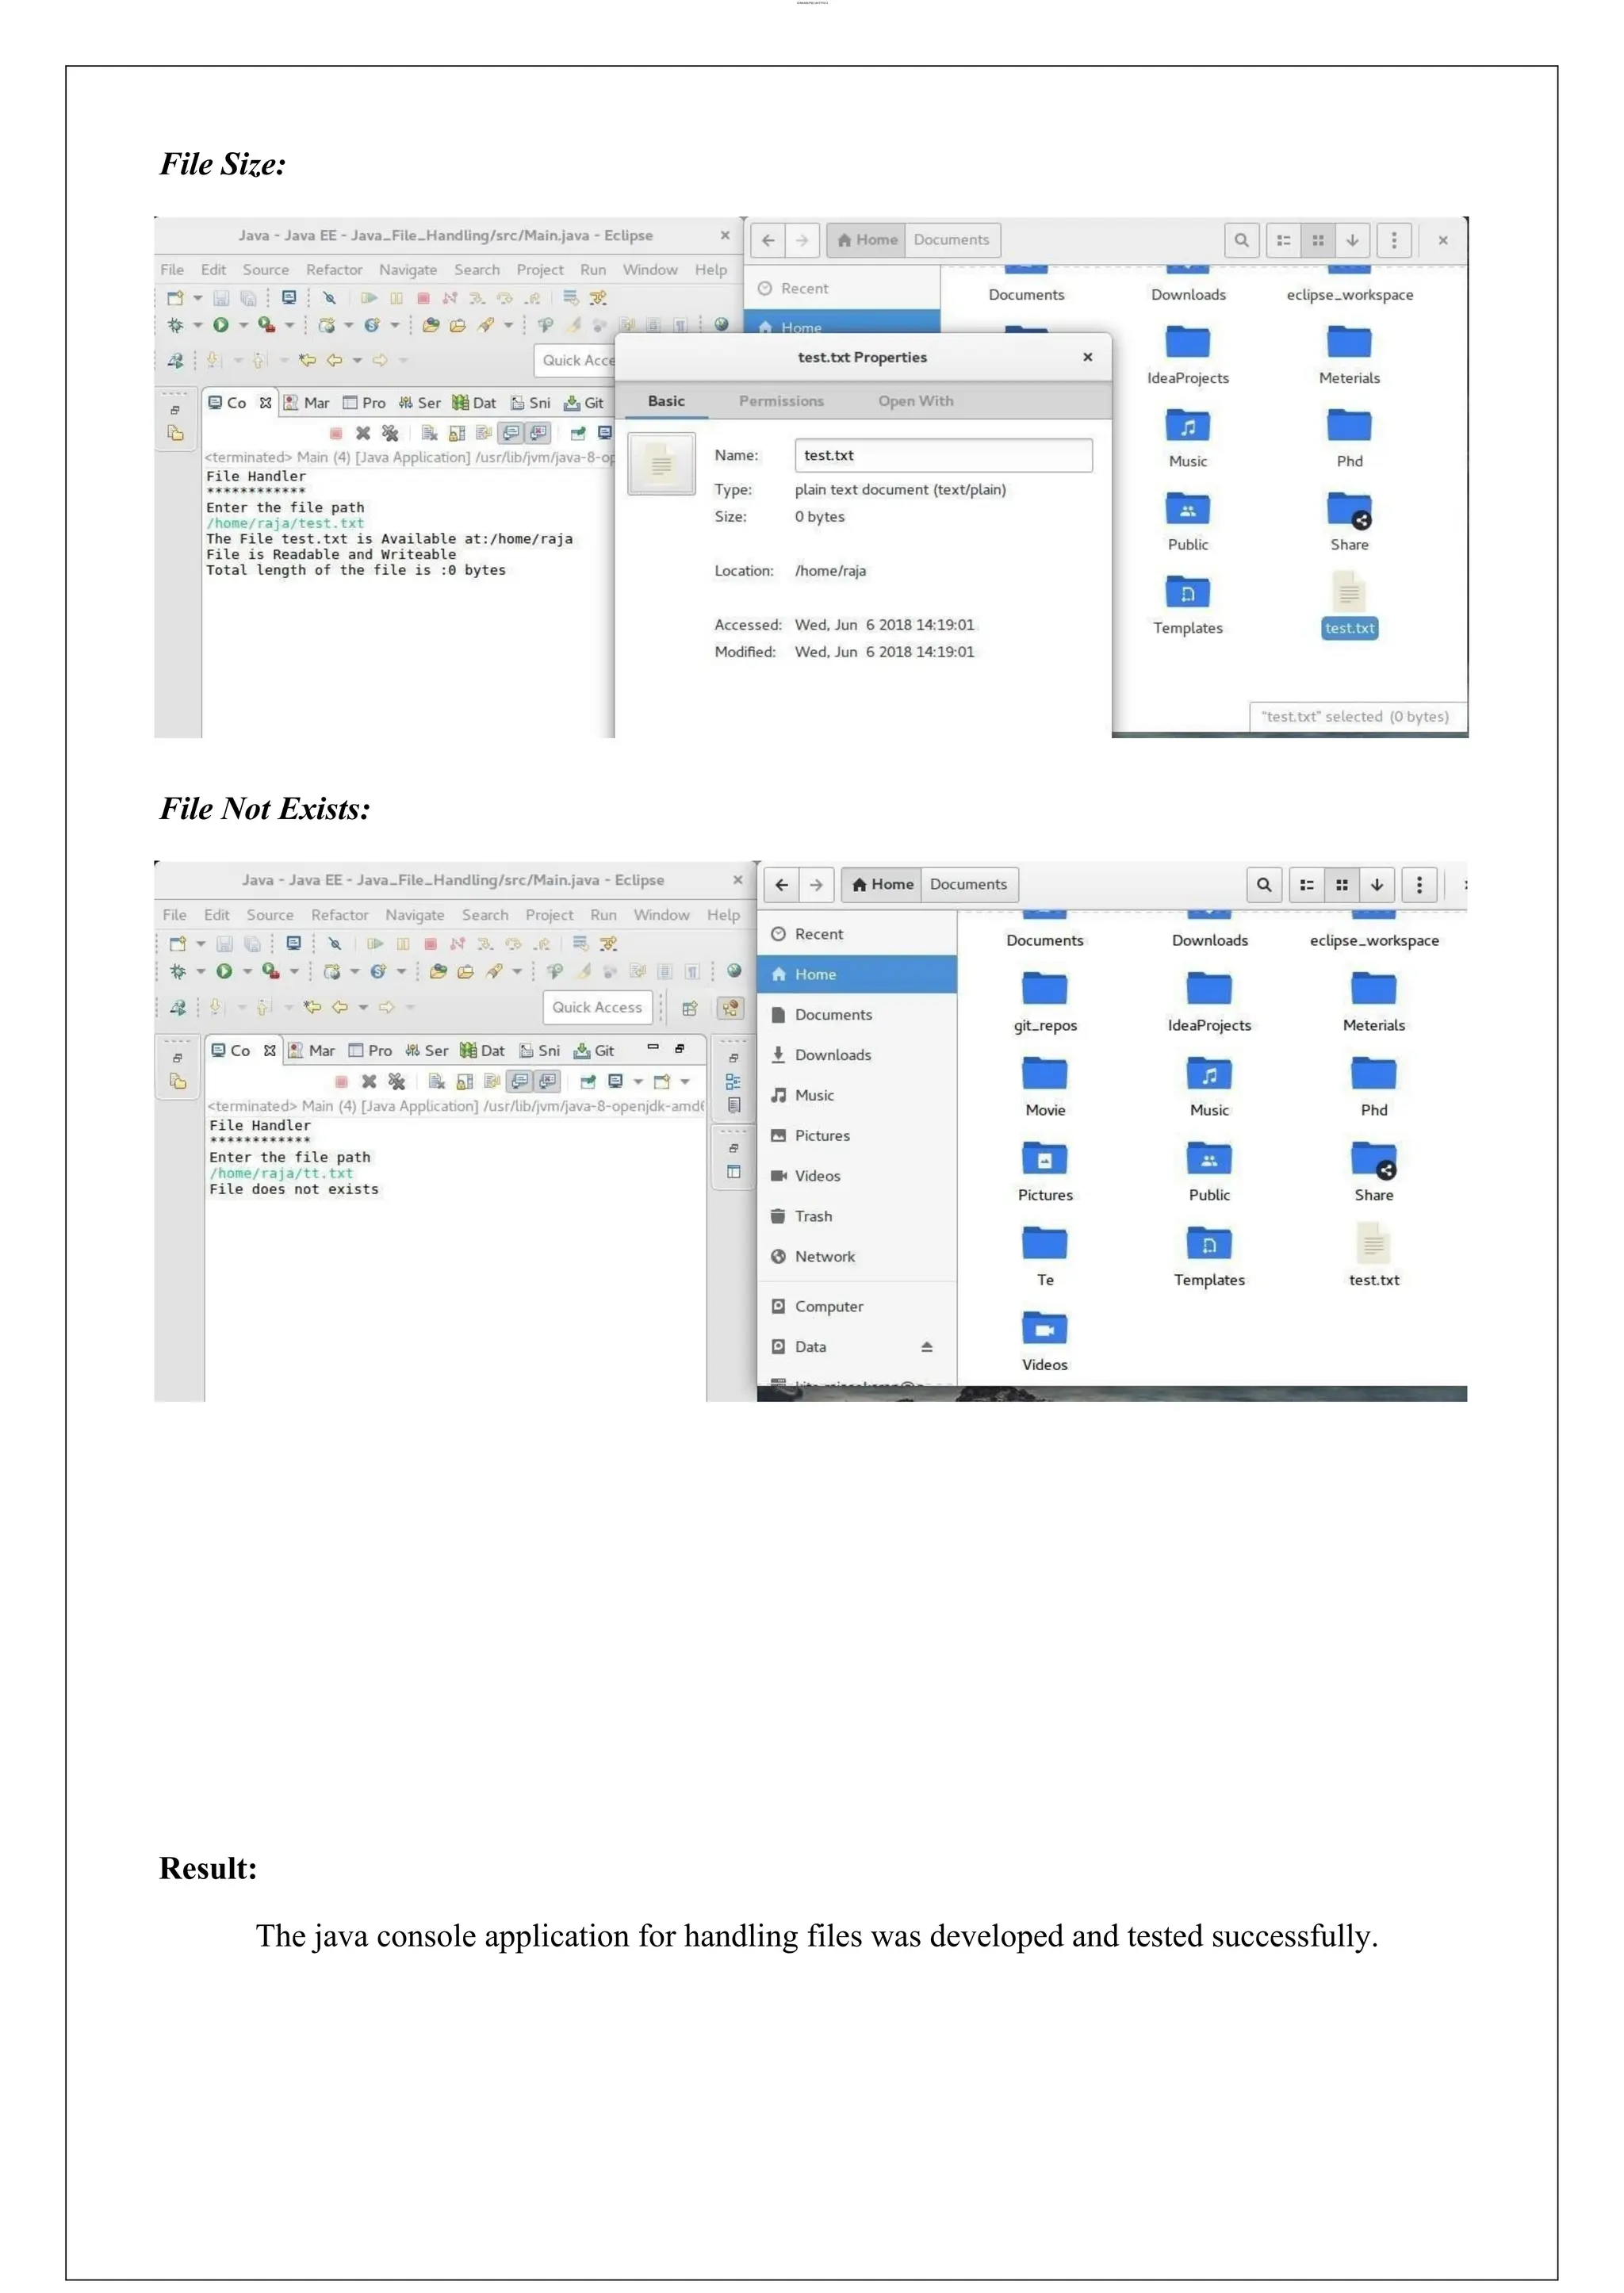This screenshot has width=1624, height=2293.
Task: Switch to Ser tab in File Size Eclipse
Action: tap(419, 403)
